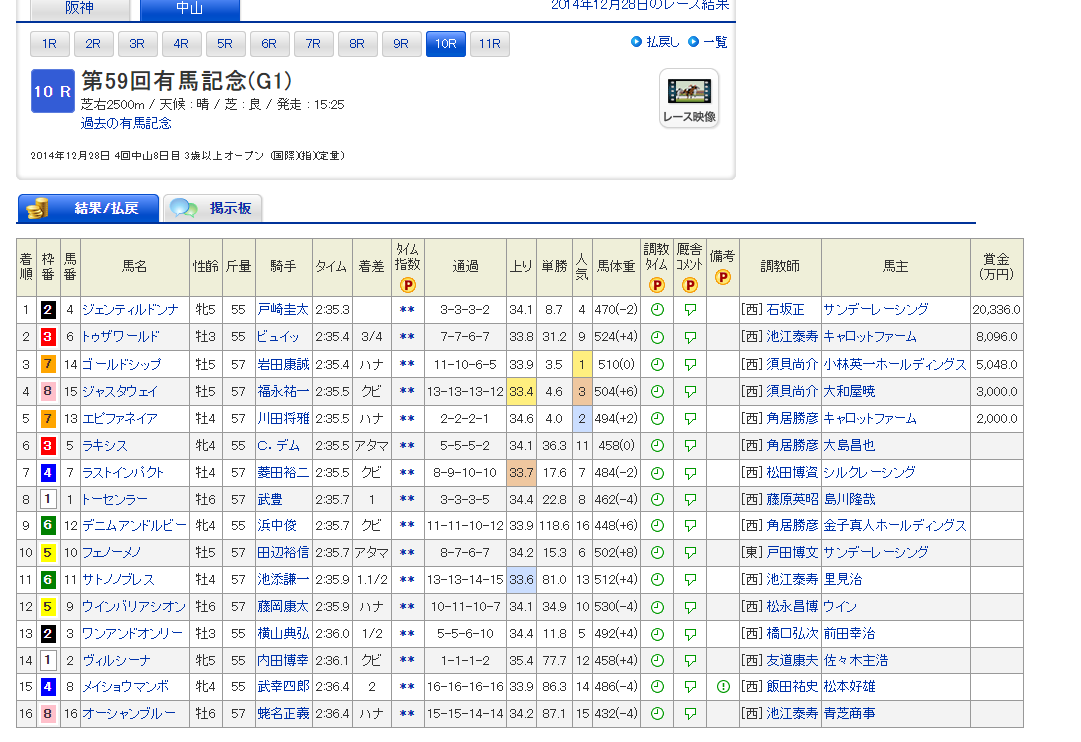Open horse エピファネイア details link
This screenshot has width=1081, height=742.
click(120, 418)
